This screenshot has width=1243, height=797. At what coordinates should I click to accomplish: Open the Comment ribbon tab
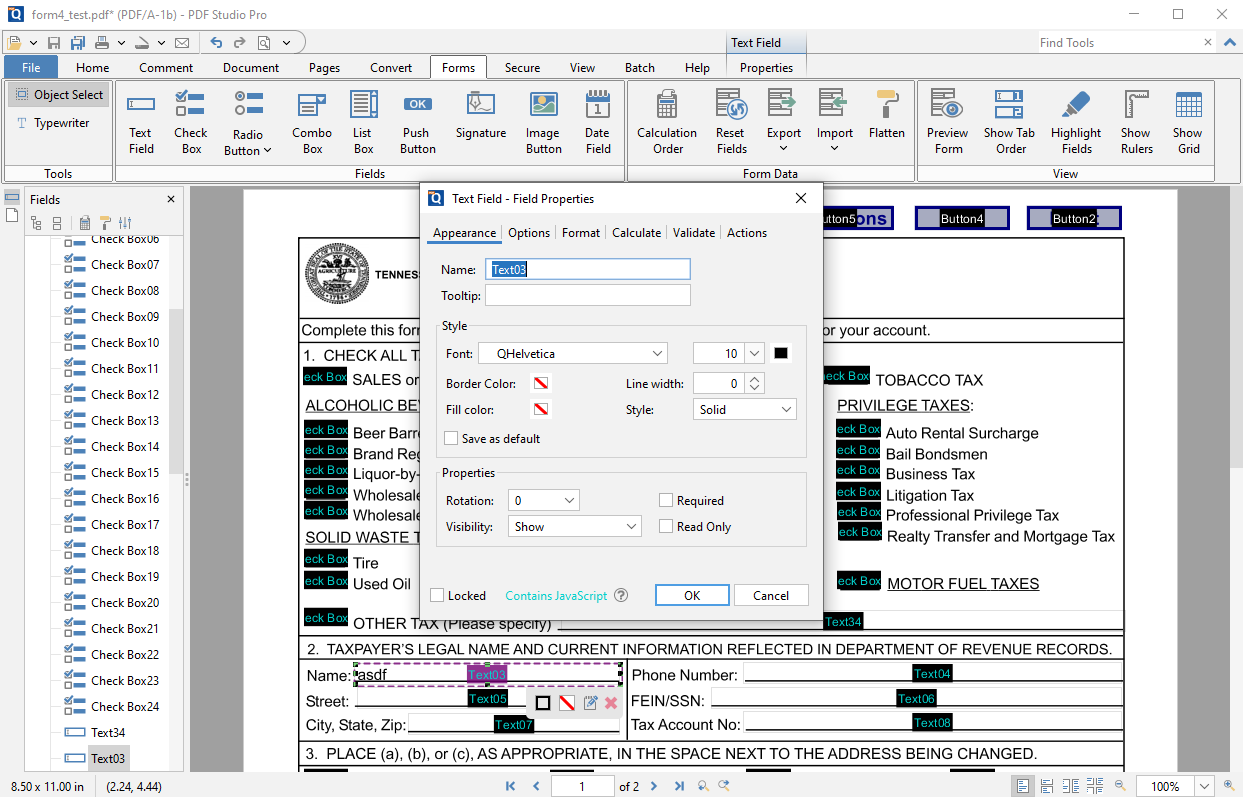[x=166, y=68]
